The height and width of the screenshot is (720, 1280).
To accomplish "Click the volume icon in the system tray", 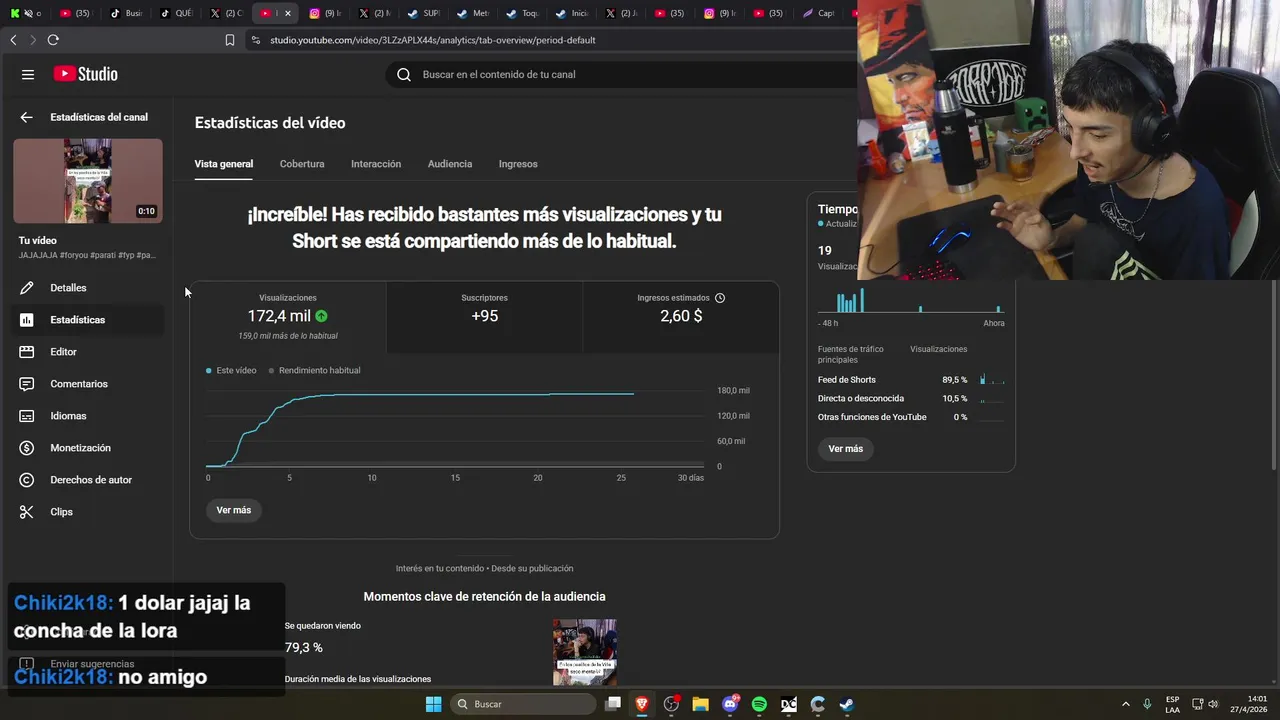I will tap(1213, 704).
